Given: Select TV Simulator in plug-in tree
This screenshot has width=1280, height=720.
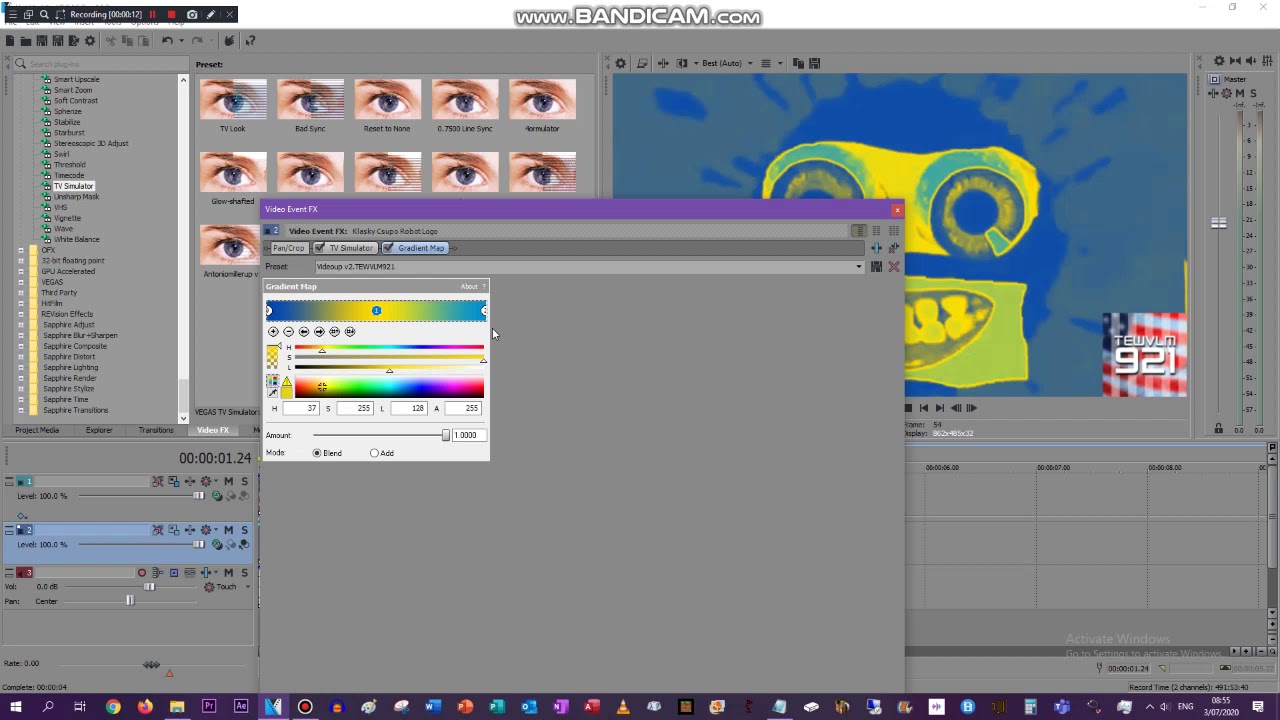Looking at the screenshot, I should (73, 186).
